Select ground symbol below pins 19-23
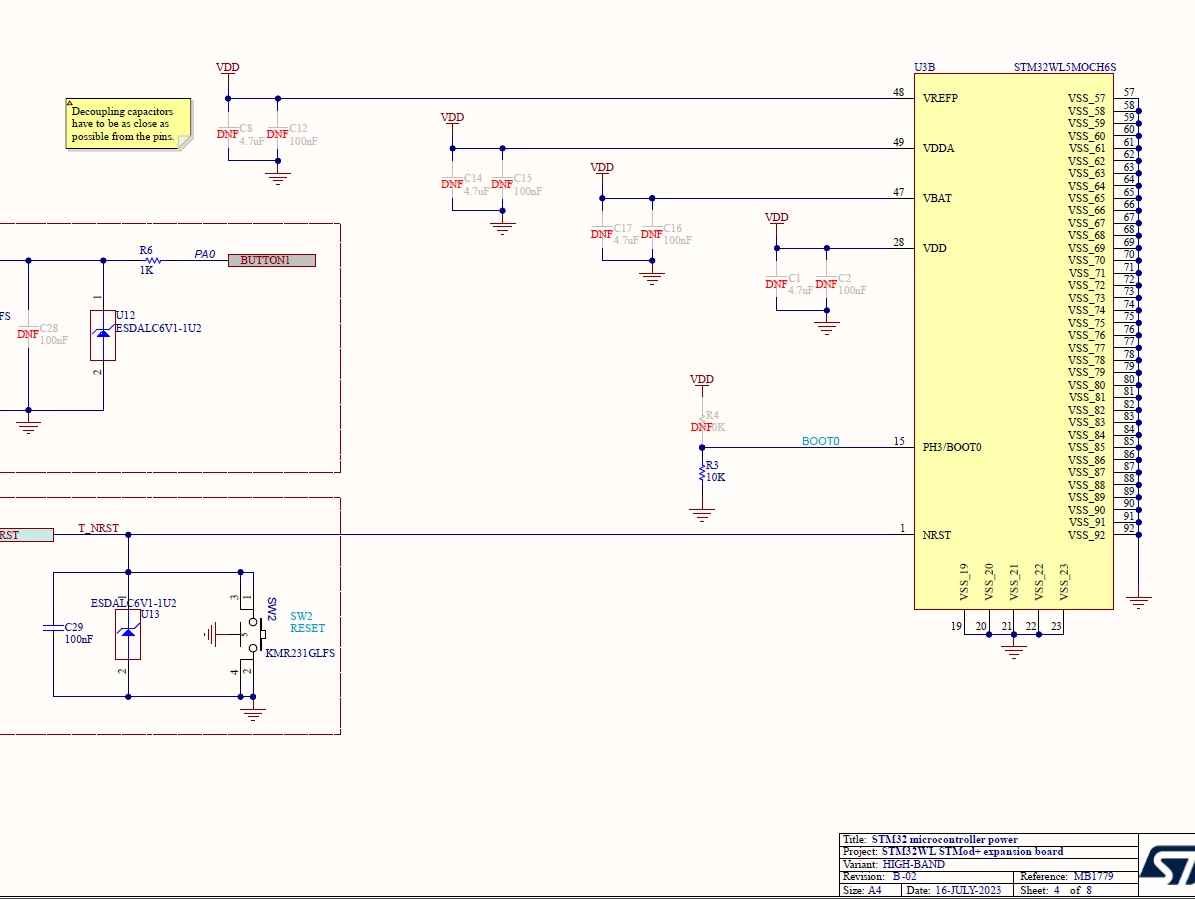 pos(1013,651)
